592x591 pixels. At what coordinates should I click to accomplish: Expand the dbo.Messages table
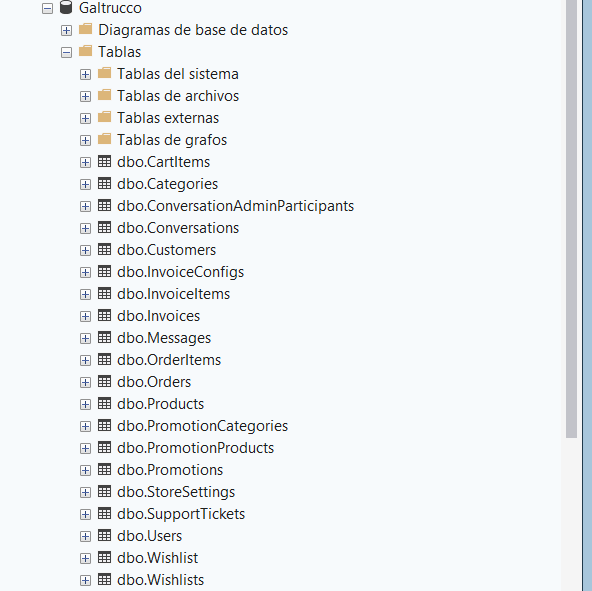coord(85,338)
